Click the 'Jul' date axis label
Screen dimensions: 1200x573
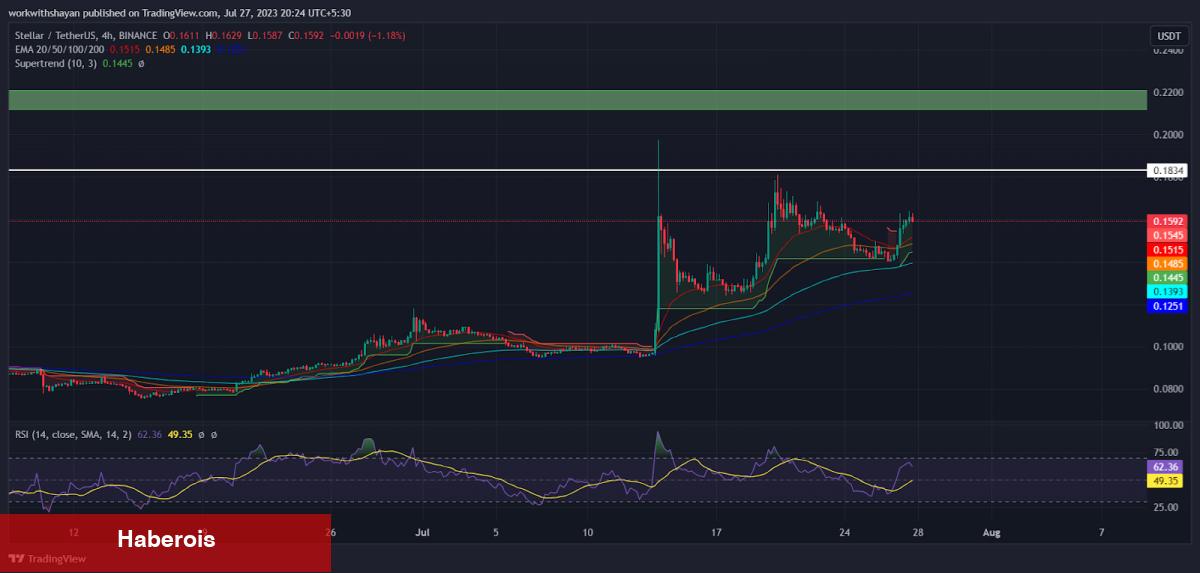click(422, 532)
